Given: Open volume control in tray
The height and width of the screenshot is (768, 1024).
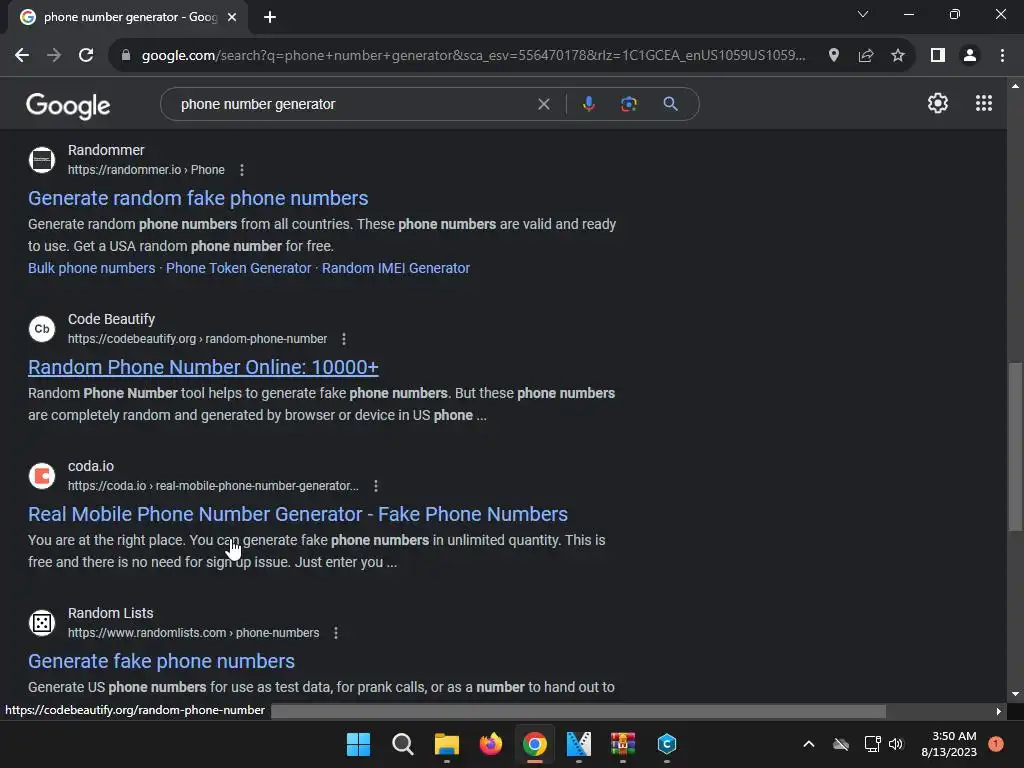Looking at the screenshot, I should pos(896,744).
